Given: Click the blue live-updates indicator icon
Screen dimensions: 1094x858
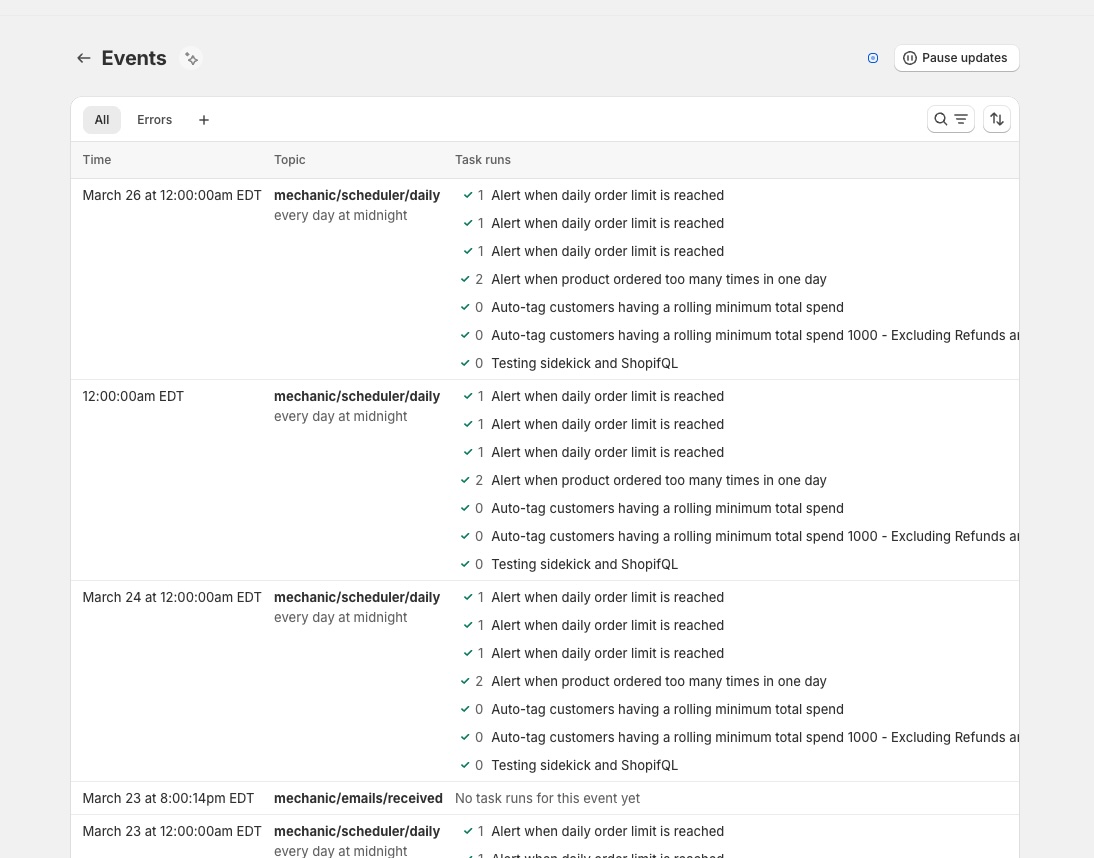Looking at the screenshot, I should click(x=873, y=58).
